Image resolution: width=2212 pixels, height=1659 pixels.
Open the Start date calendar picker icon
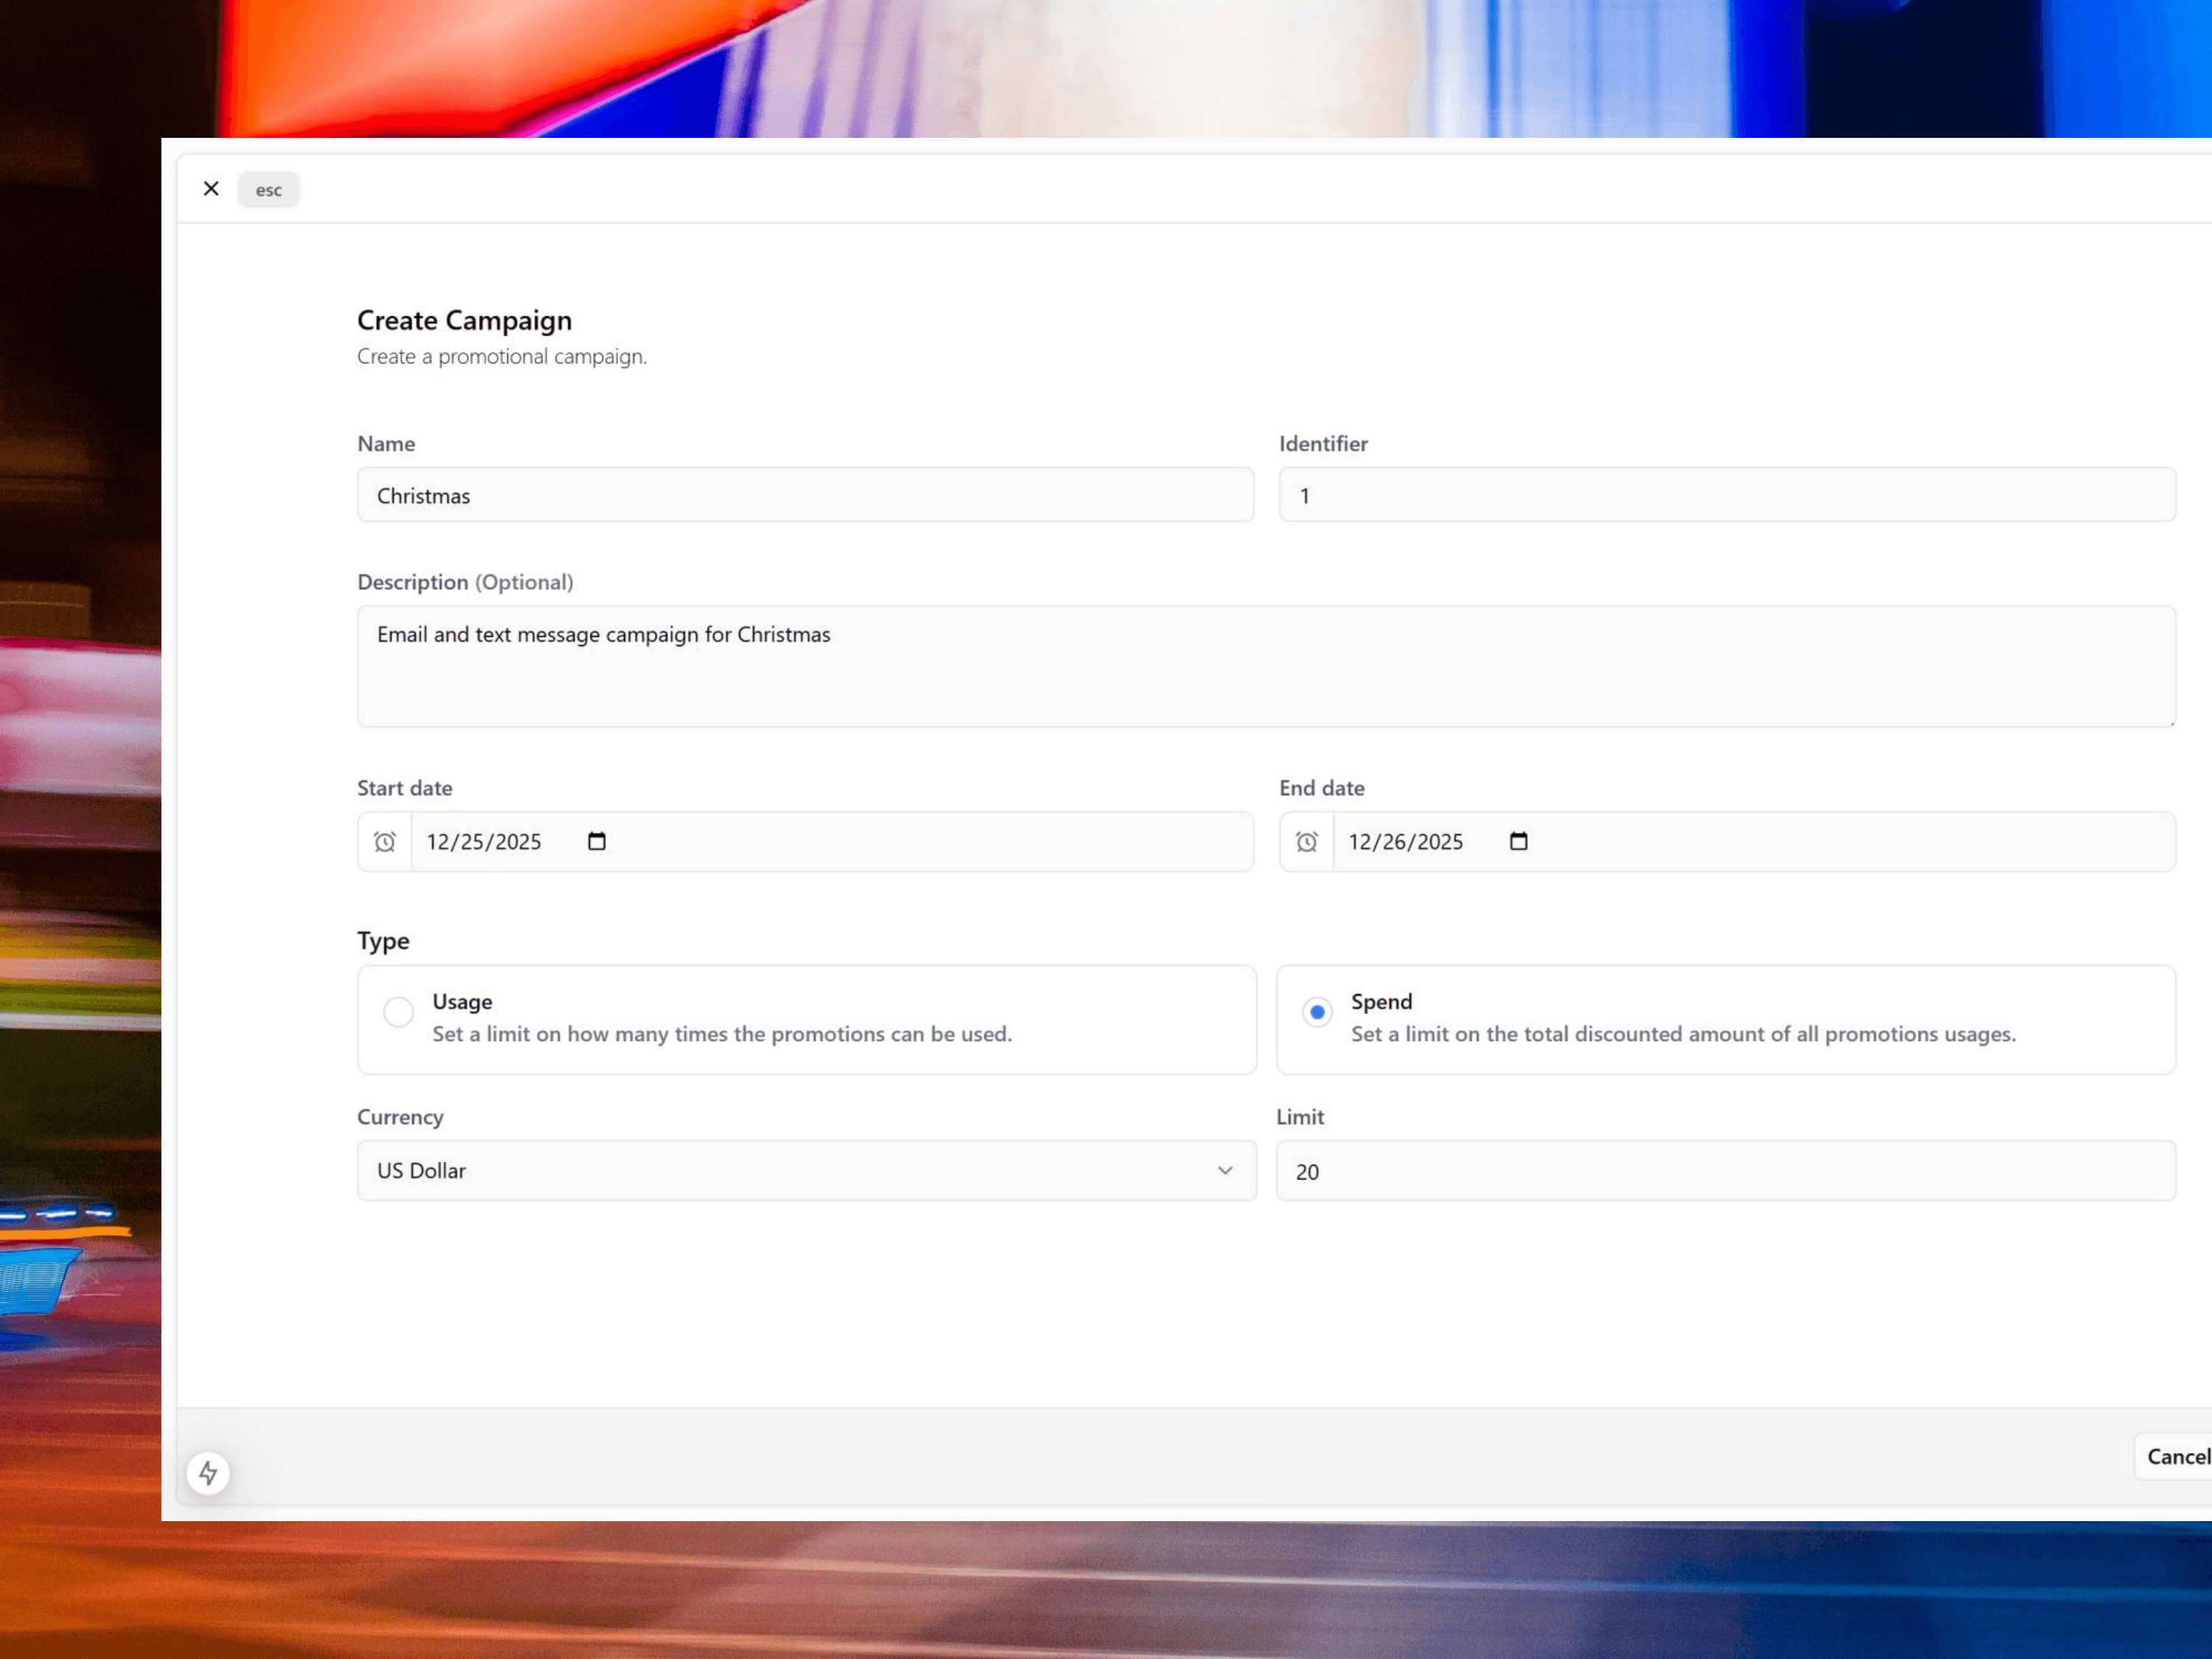pos(597,842)
